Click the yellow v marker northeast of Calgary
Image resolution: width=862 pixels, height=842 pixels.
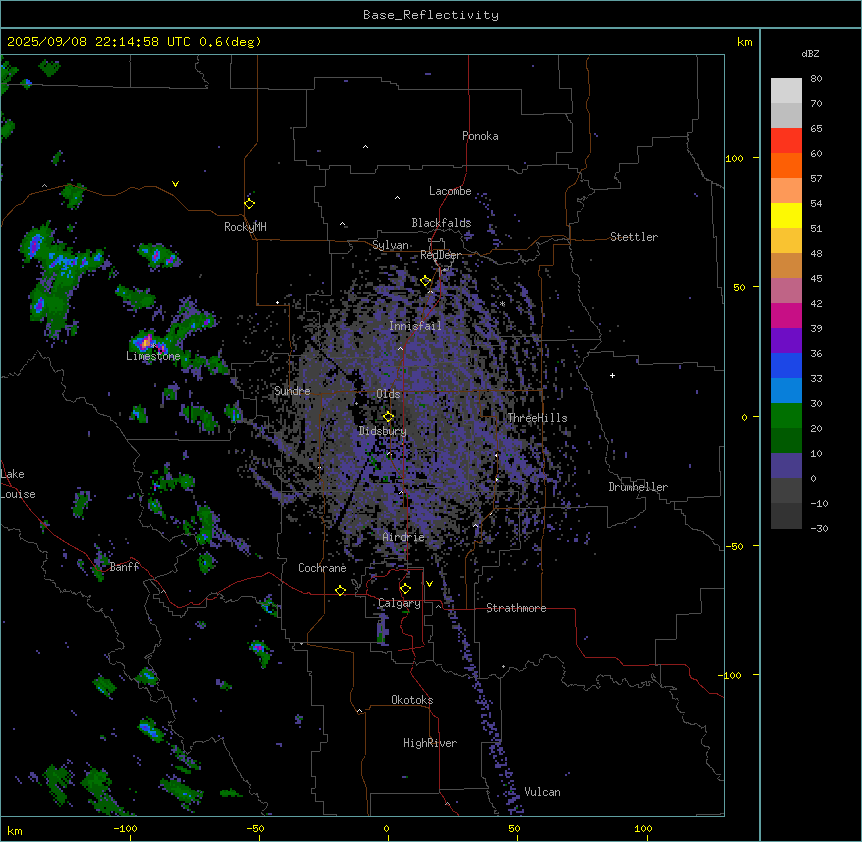click(x=429, y=584)
